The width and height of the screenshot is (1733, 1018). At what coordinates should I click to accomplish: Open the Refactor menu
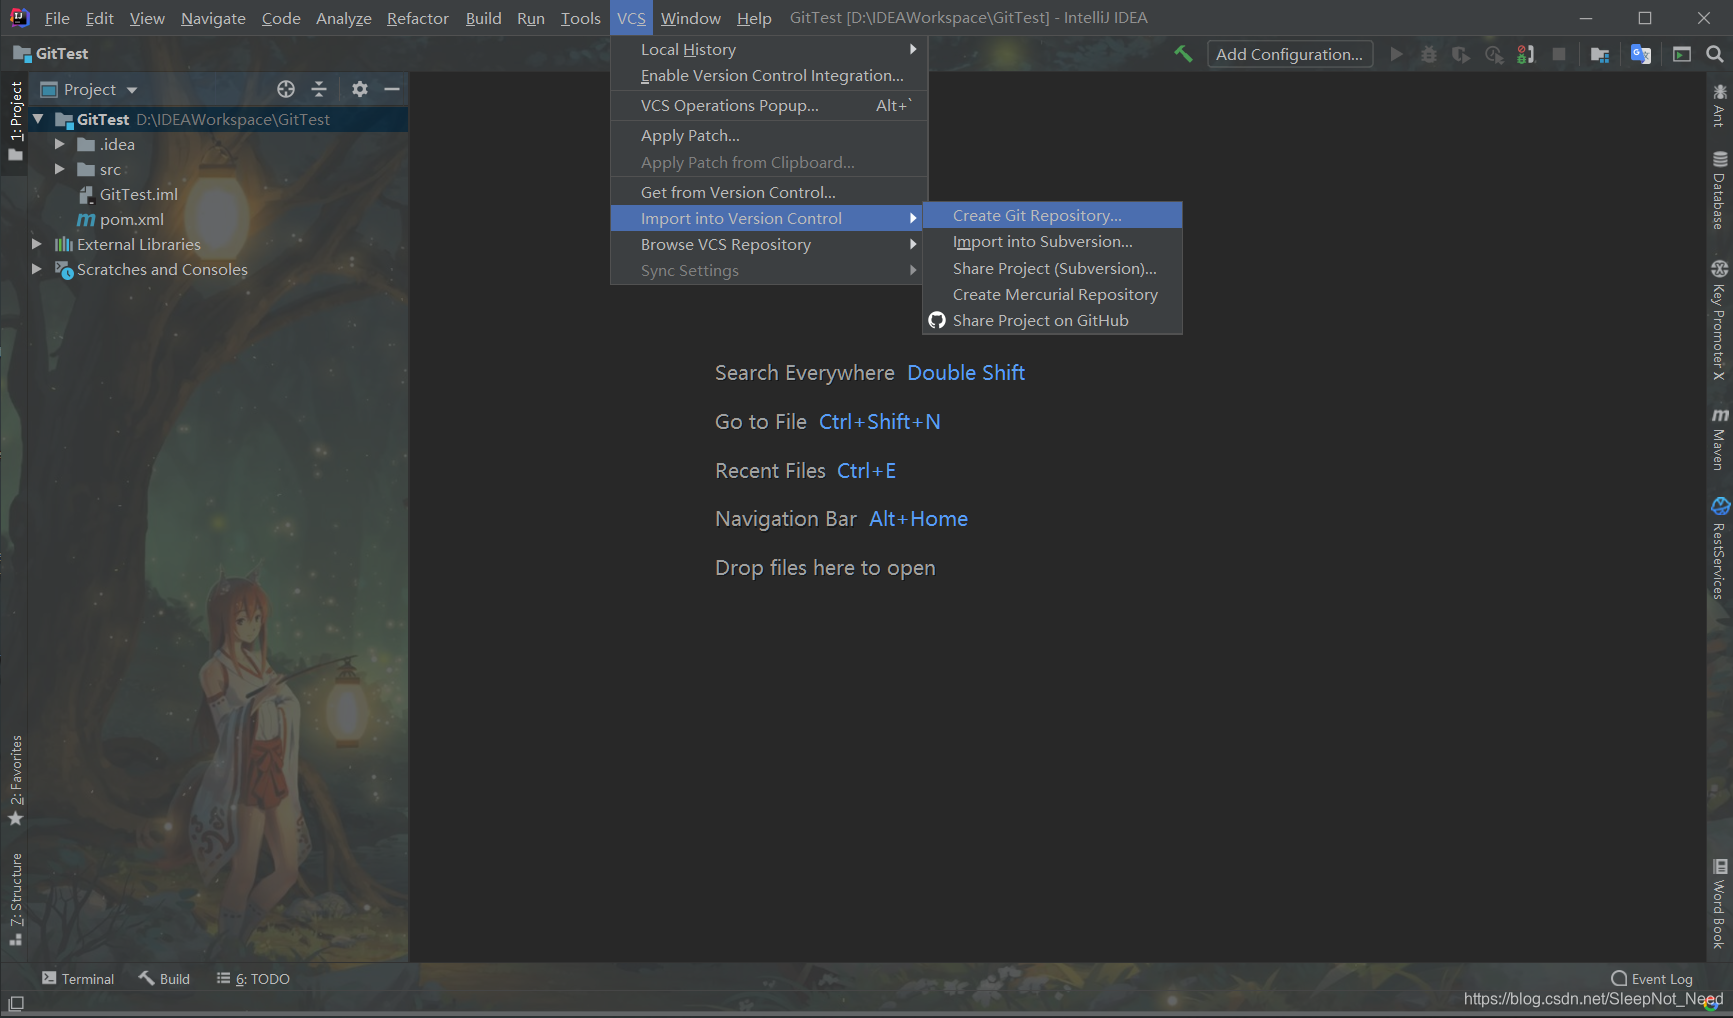click(418, 18)
